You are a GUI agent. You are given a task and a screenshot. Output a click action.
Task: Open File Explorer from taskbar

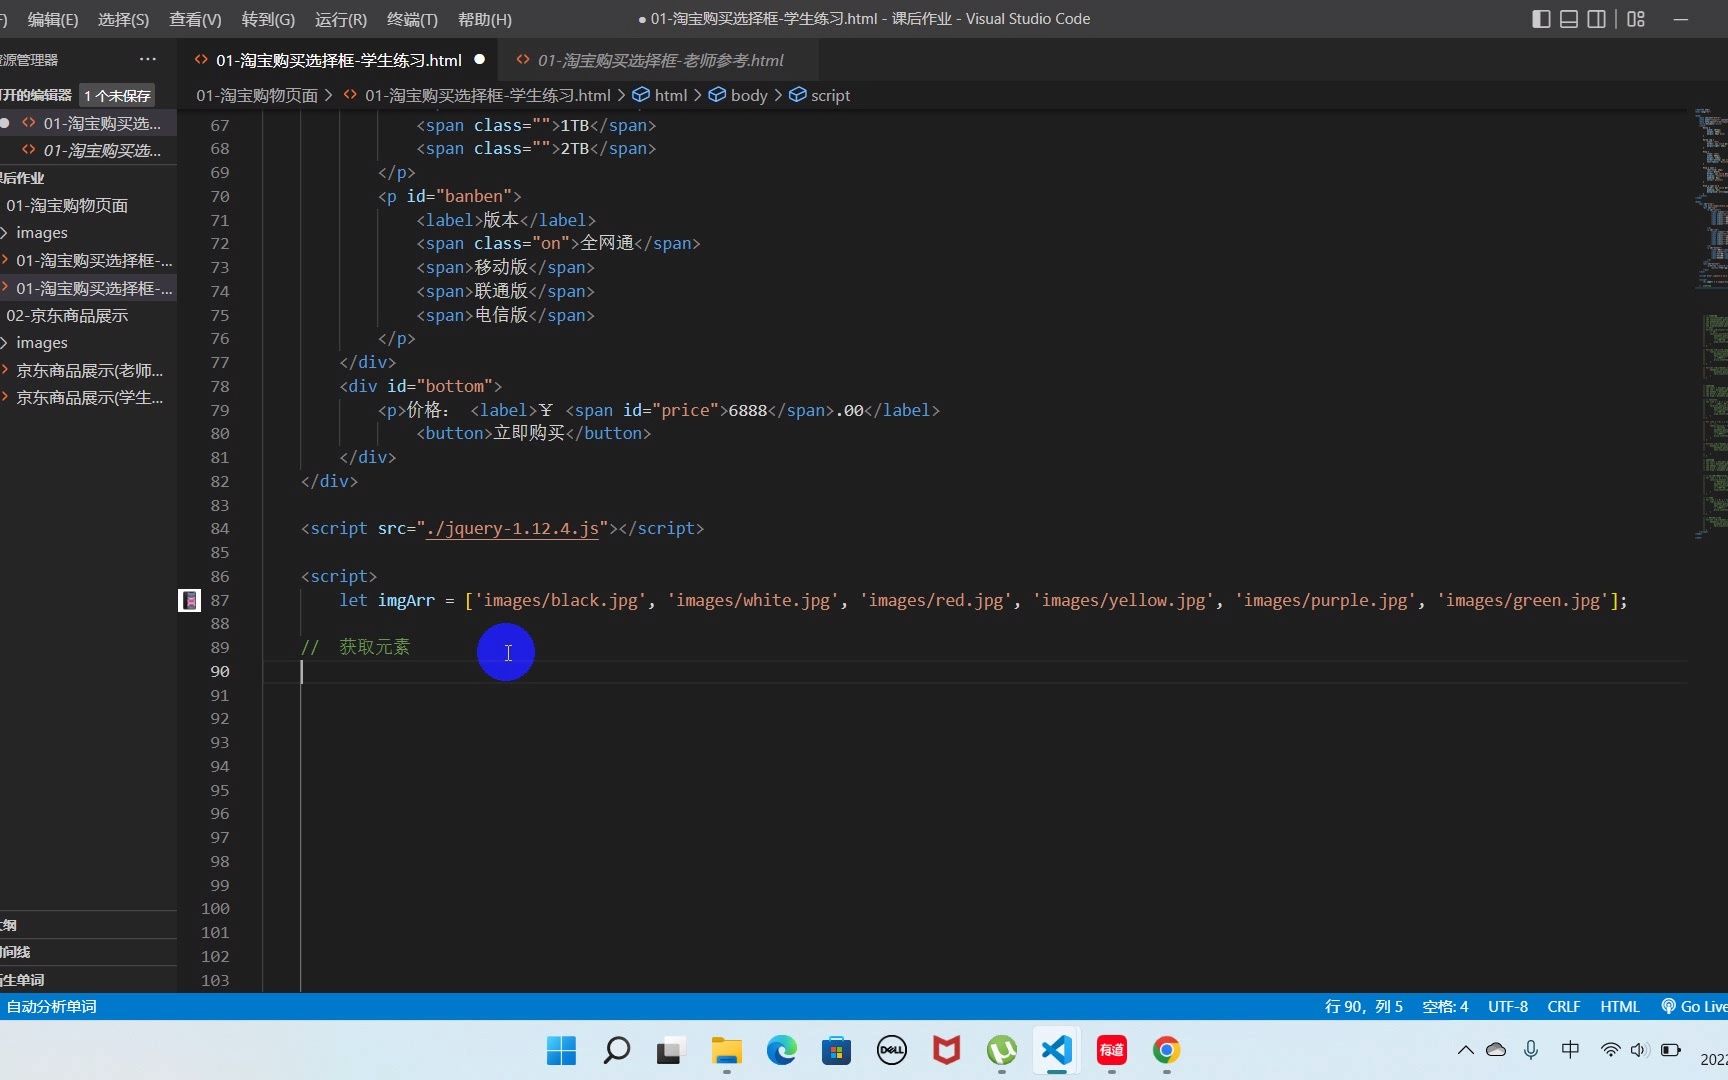tap(727, 1050)
